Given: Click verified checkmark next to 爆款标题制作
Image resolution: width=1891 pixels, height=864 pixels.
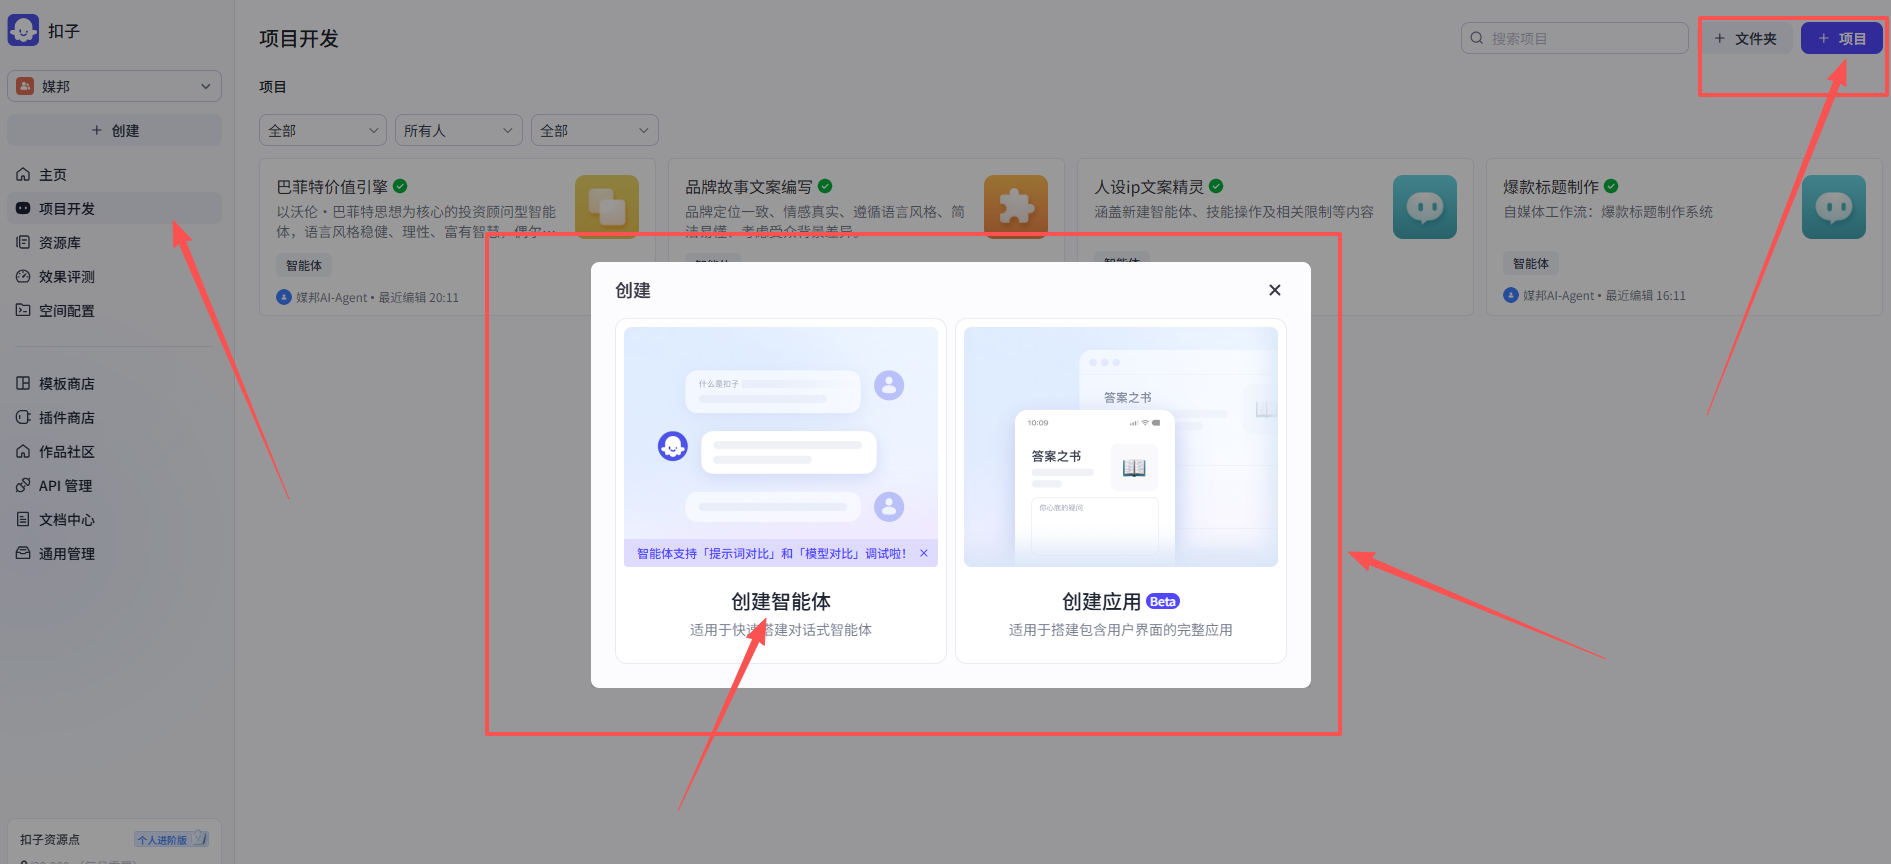Looking at the screenshot, I should click(1611, 186).
